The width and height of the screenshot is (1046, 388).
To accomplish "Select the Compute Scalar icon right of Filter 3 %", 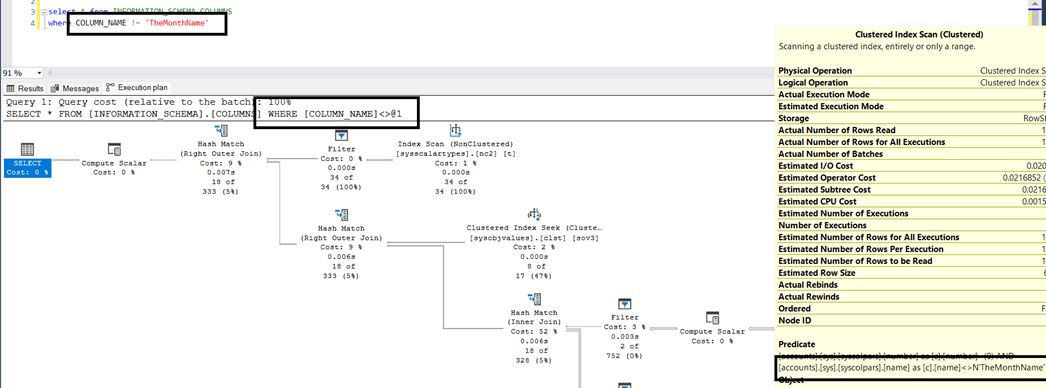I will (712, 317).
